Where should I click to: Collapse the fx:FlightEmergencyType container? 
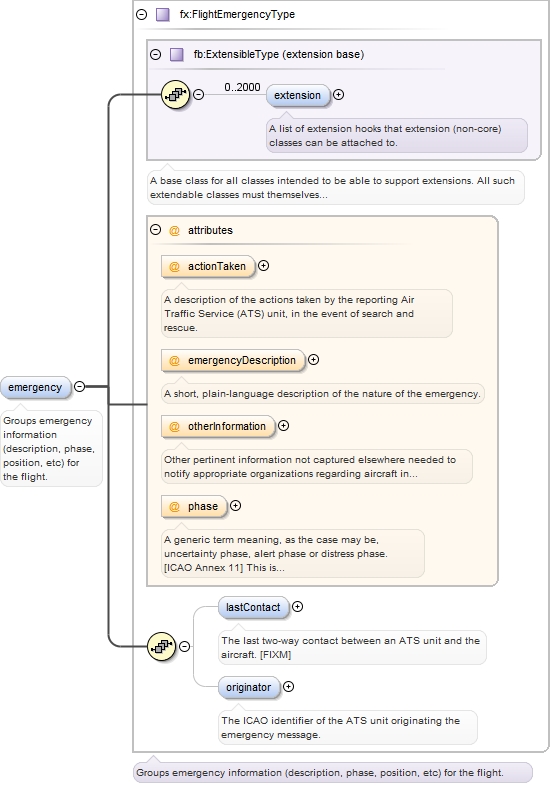(x=141, y=15)
